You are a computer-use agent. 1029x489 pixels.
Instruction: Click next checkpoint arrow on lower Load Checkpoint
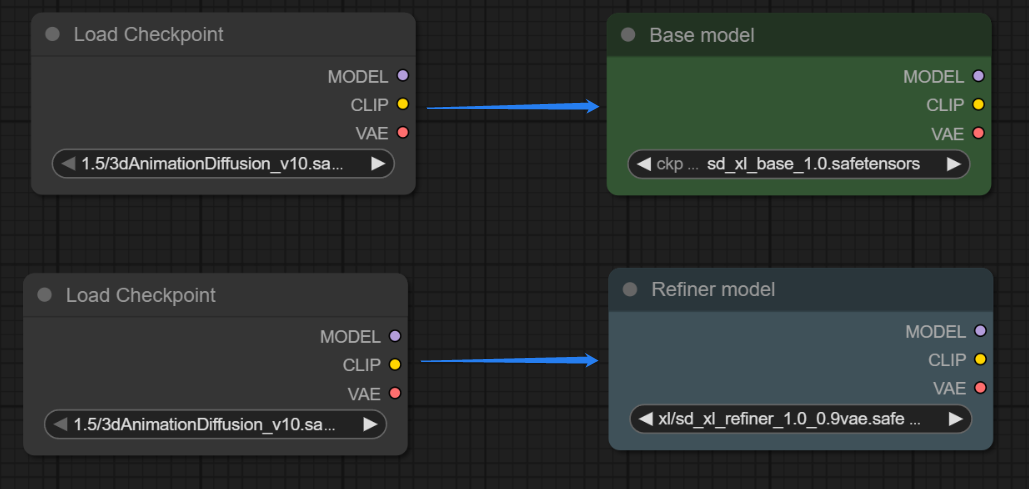[369, 425]
